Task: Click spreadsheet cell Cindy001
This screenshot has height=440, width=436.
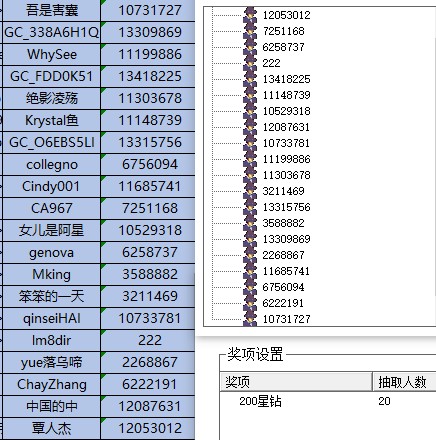Action: pyautogui.click(x=51, y=186)
